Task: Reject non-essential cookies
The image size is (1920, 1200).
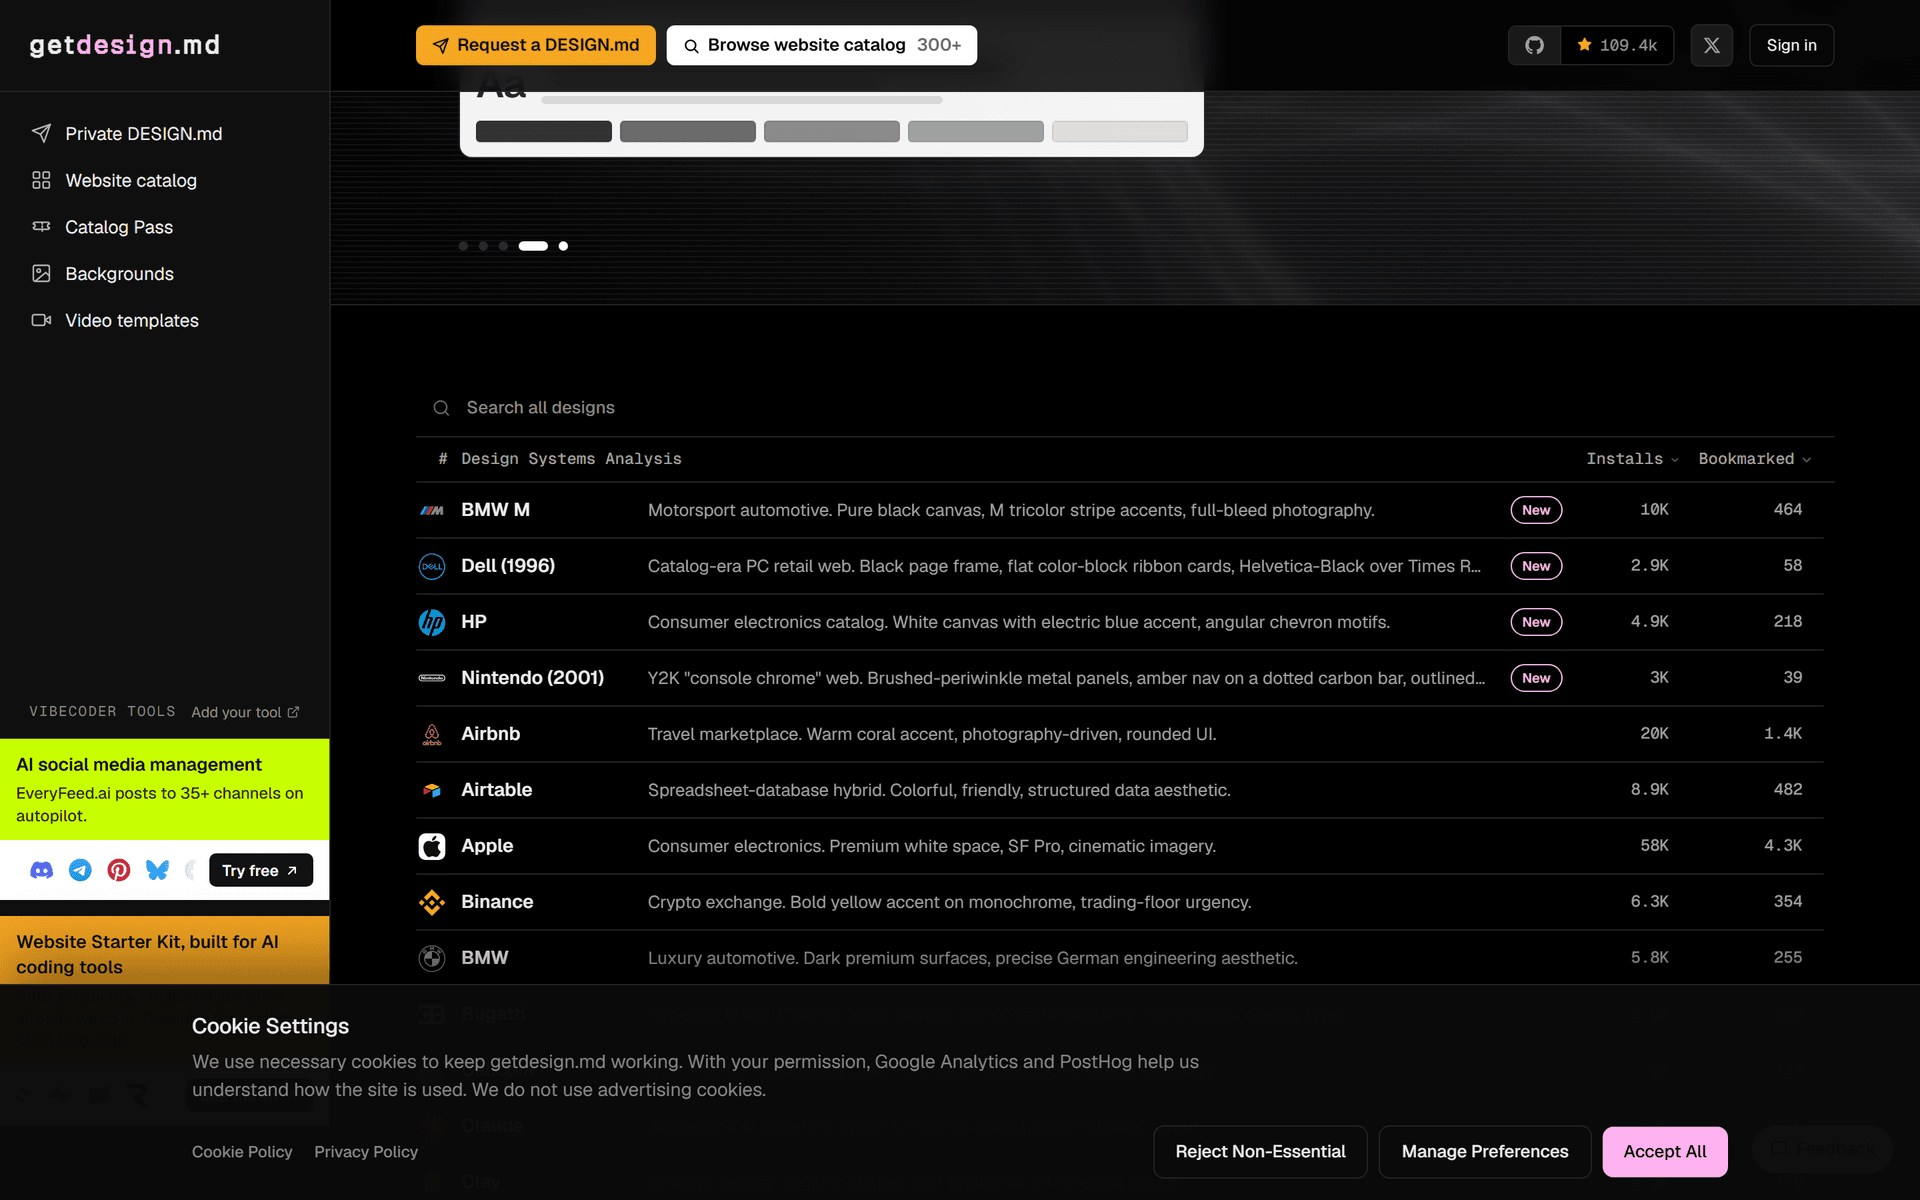Action: pos(1260,1152)
